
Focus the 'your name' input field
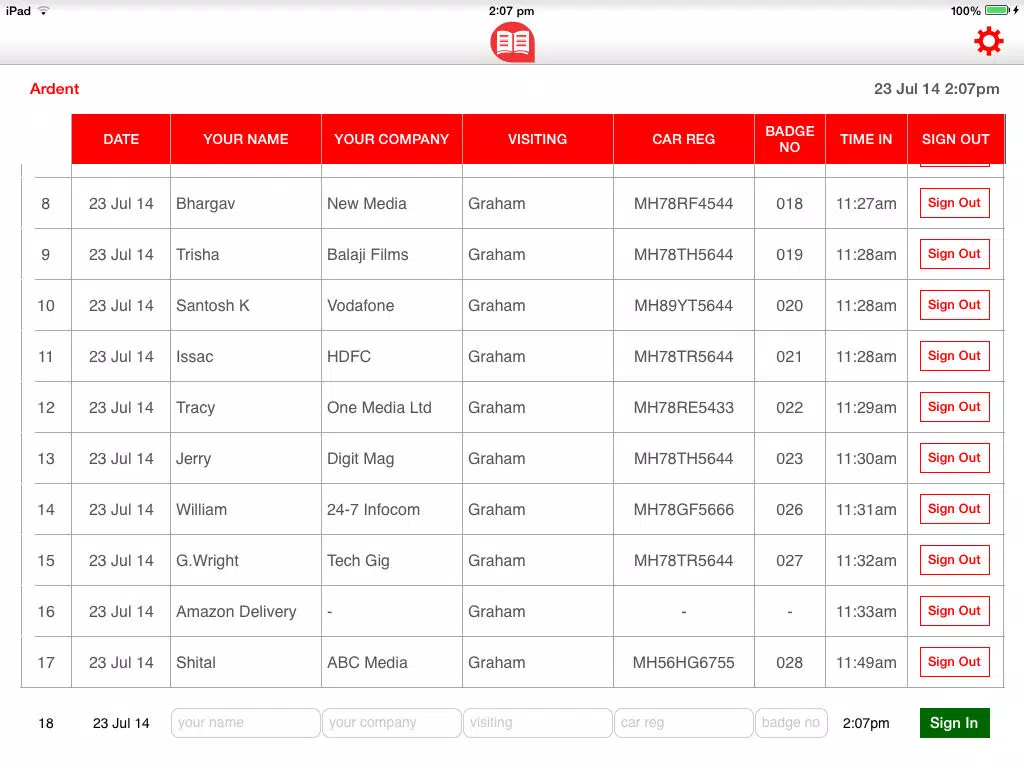pyautogui.click(x=246, y=723)
